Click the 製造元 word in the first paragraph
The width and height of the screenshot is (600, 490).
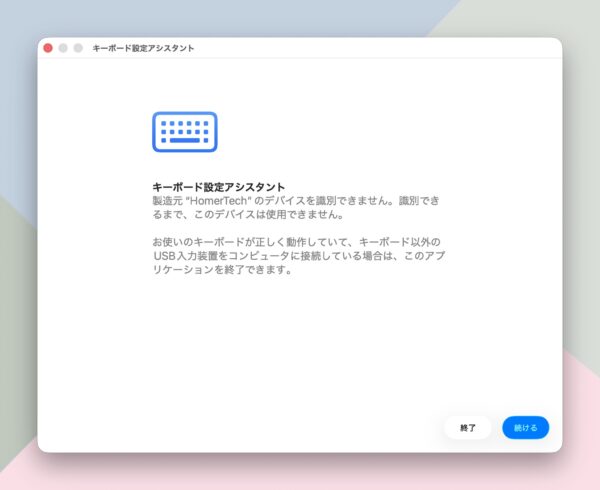click(x=167, y=201)
